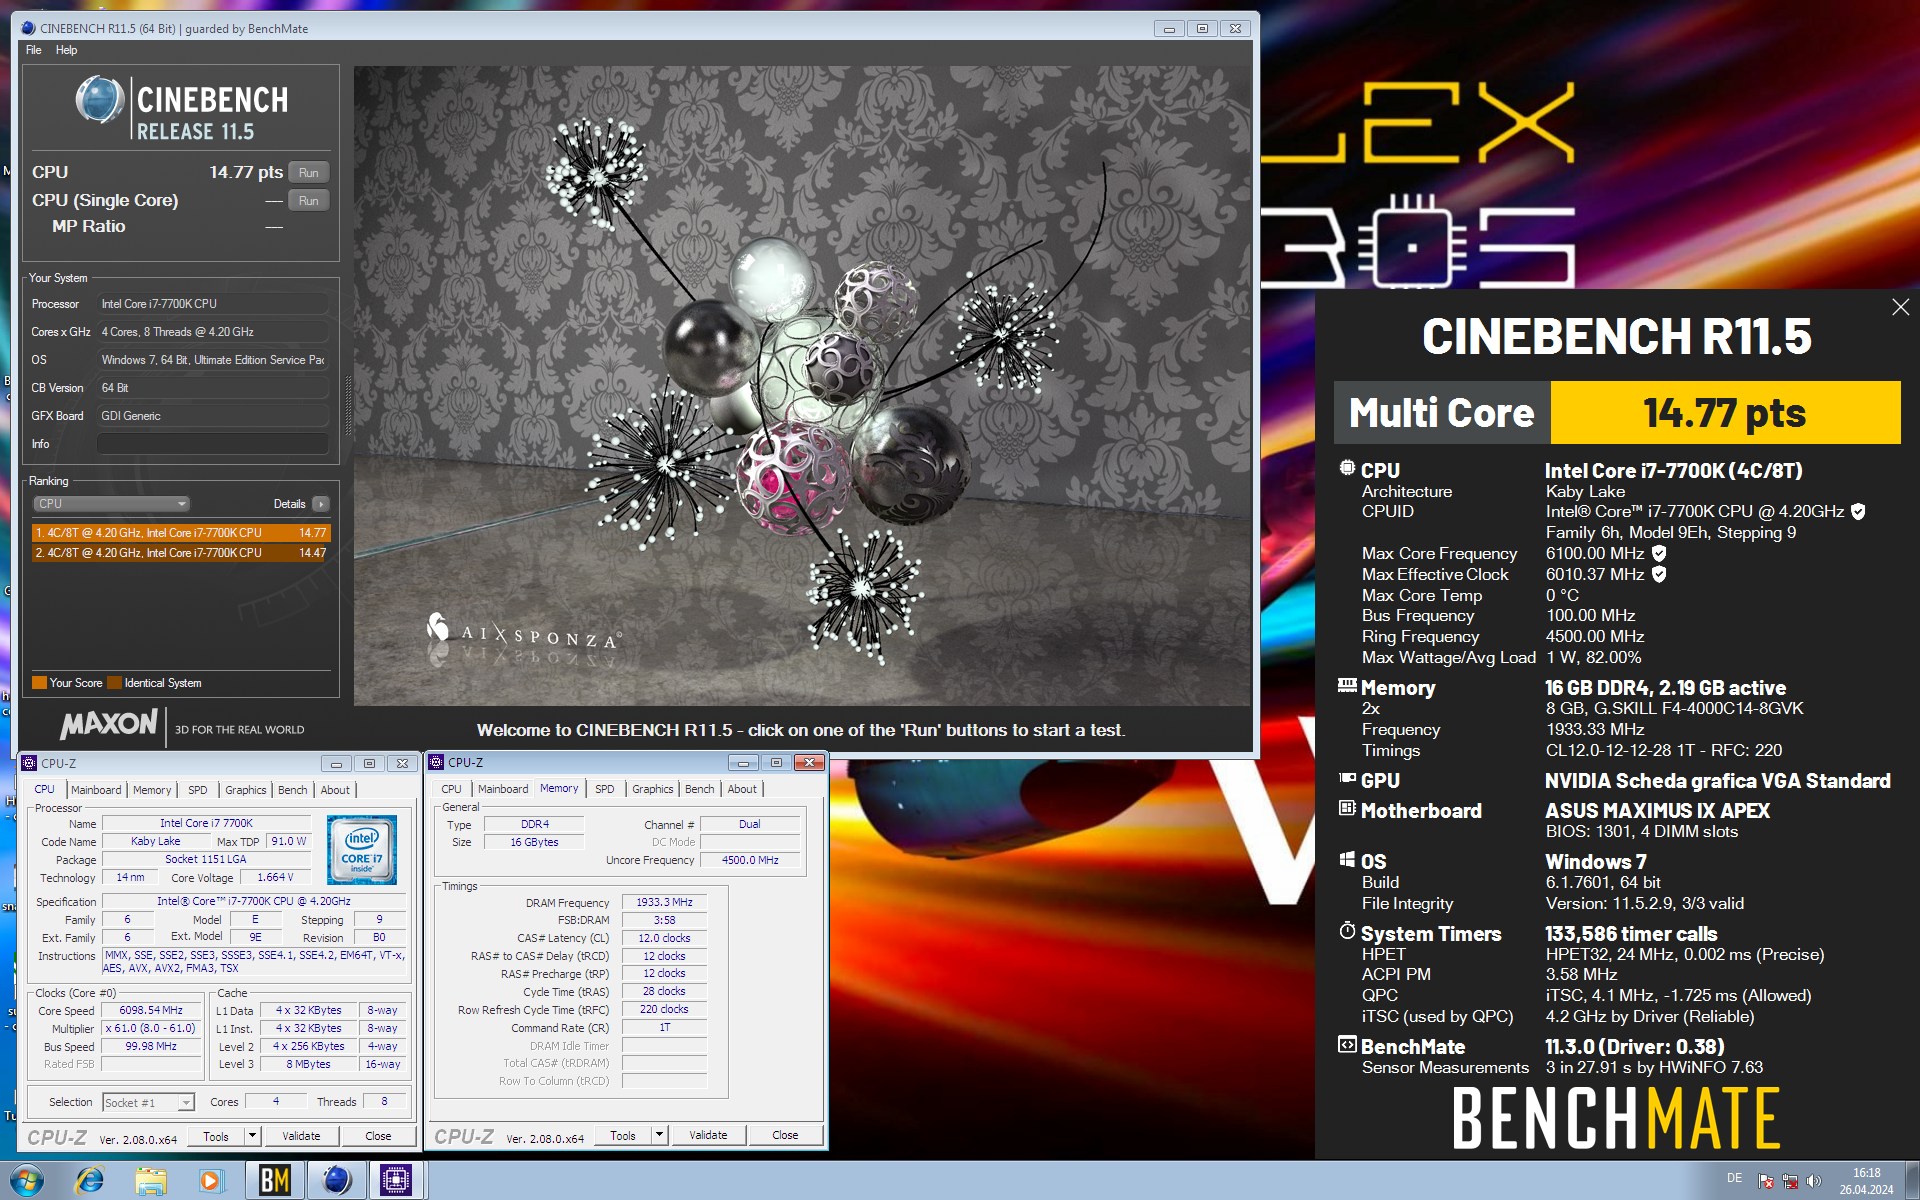1920x1200 pixels.
Task: Close the BenchMate result panel with X
Action: (1900, 308)
